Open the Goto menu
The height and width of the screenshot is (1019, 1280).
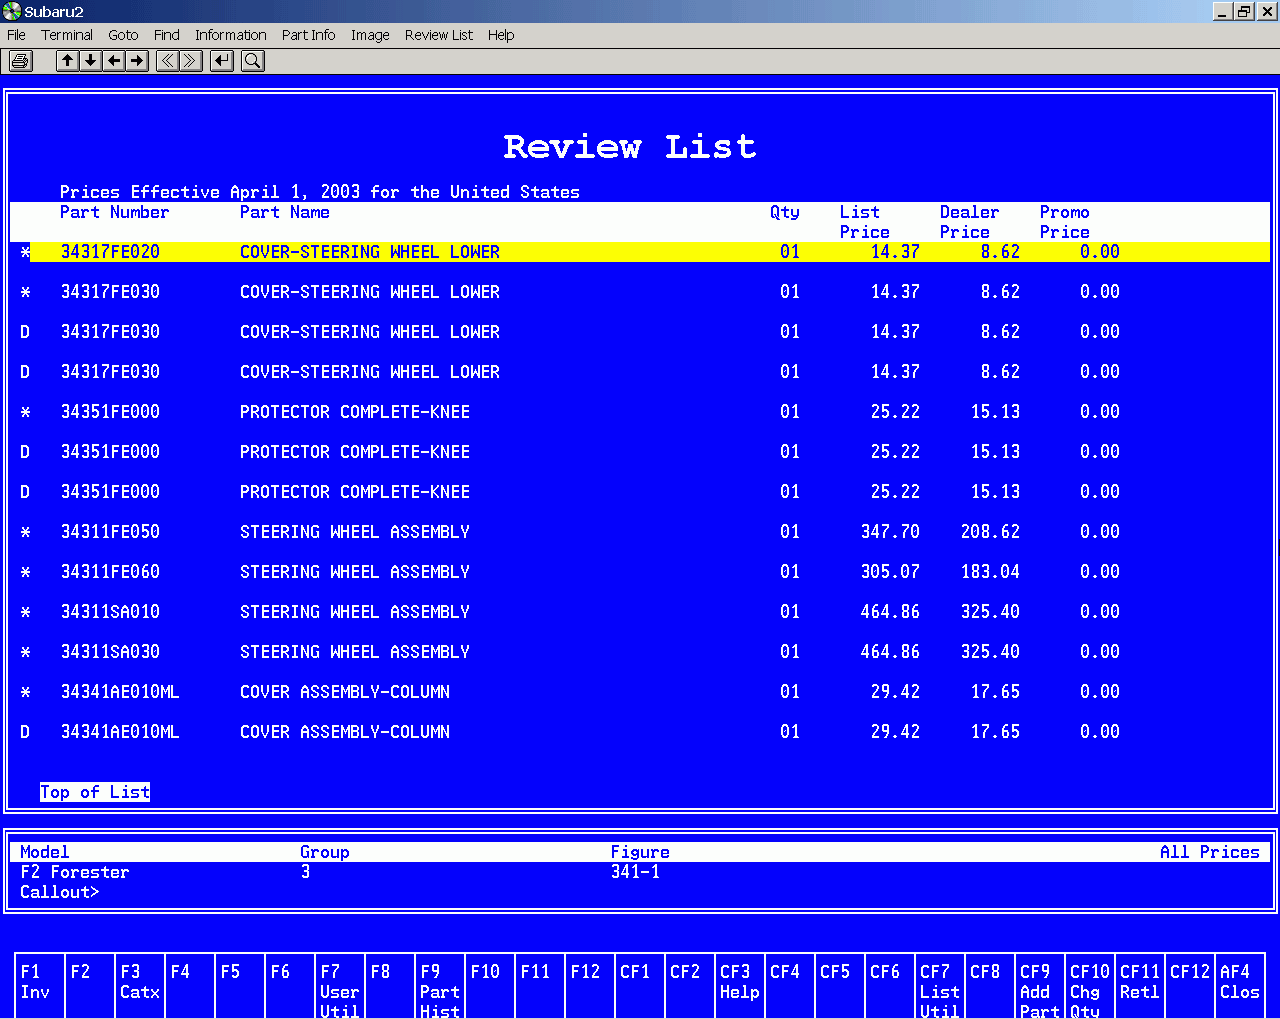123,35
